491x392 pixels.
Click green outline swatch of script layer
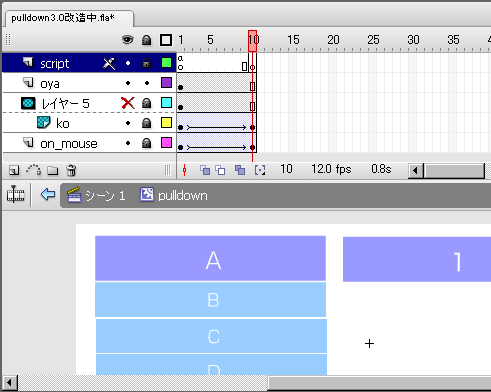coord(166,63)
